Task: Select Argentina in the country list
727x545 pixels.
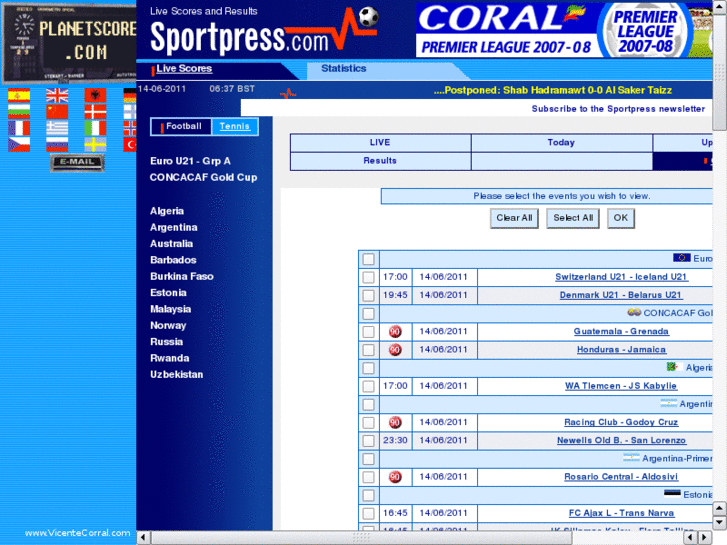Action: tap(173, 227)
